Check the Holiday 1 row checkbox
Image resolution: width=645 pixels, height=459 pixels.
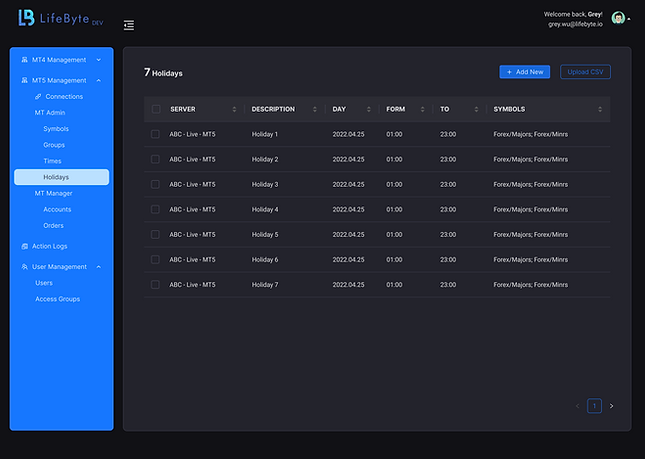(x=155, y=134)
